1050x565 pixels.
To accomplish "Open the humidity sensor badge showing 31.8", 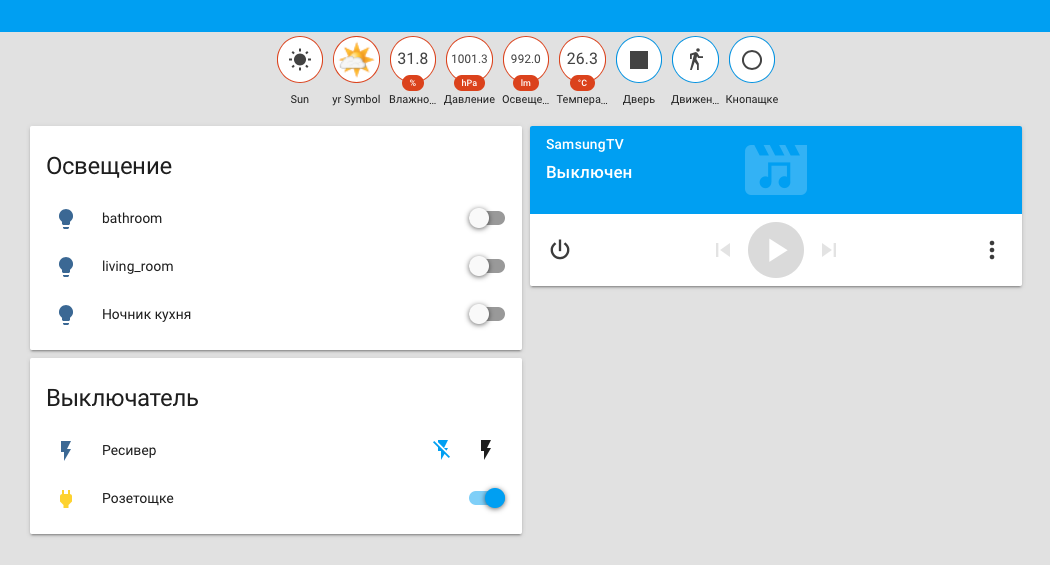I will click(413, 60).
